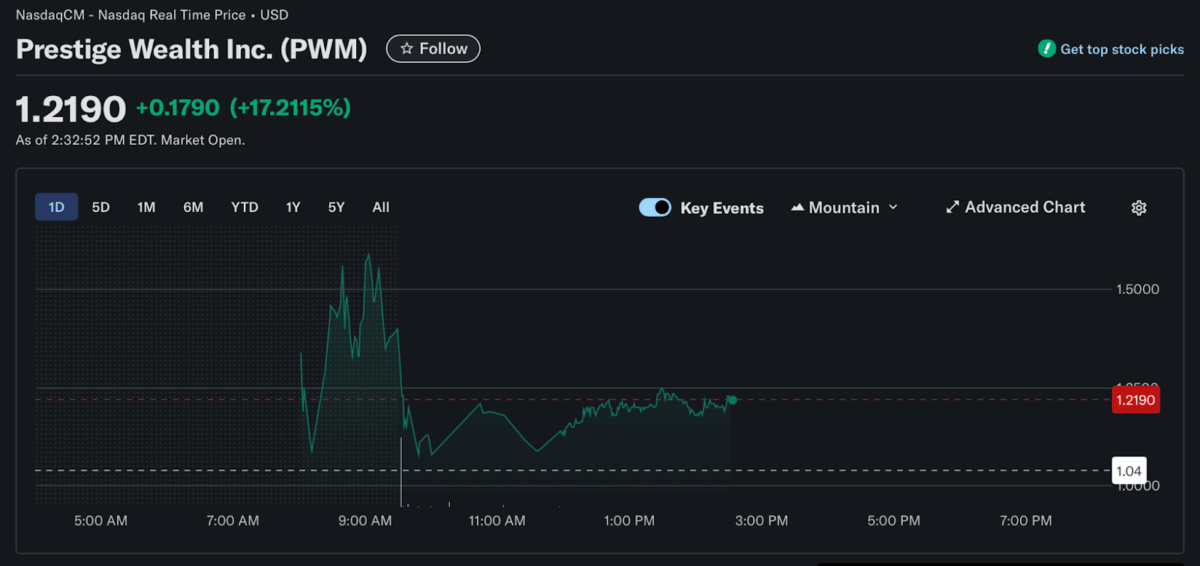Click the star icon in Follow button
1200x566 pixels.
pyautogui.click(x=406, y=49)
